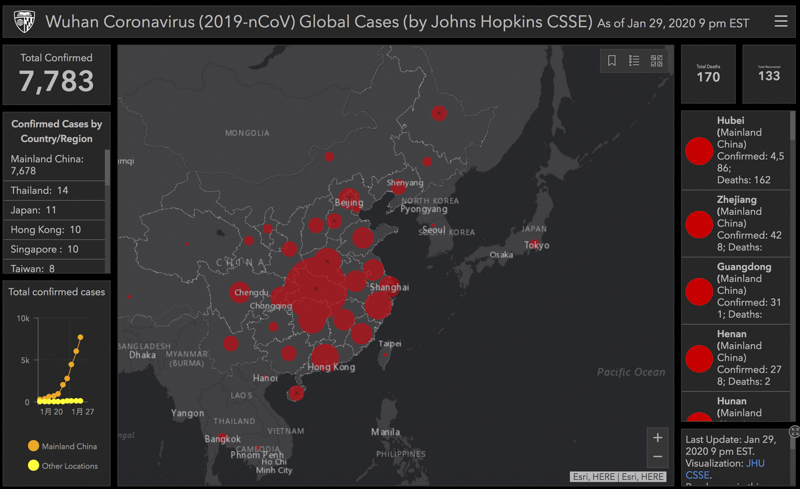The height and width of the screenshot is (489, 800).
Task: Click the Johns Hopkins shield logo
Action: click(x=21, y=21)
